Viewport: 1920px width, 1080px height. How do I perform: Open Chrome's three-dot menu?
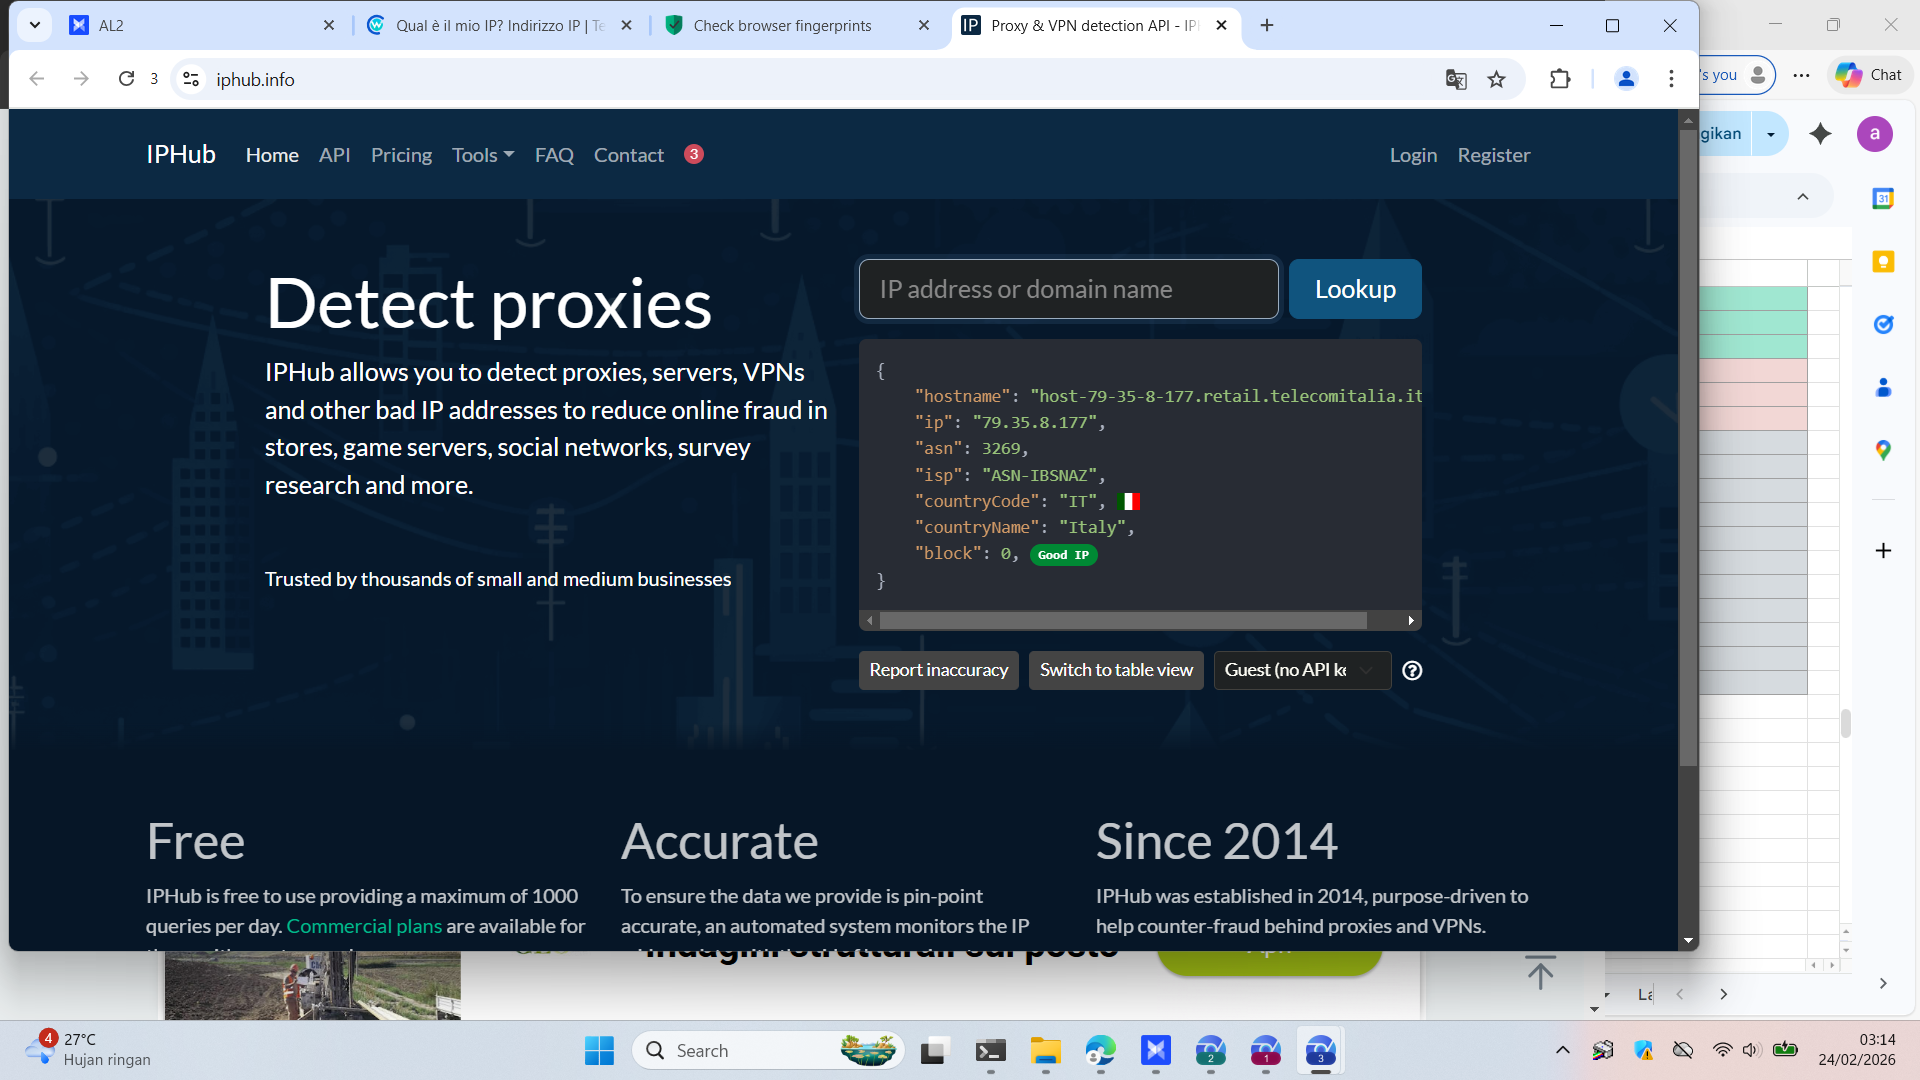[x=1671, y=79]
